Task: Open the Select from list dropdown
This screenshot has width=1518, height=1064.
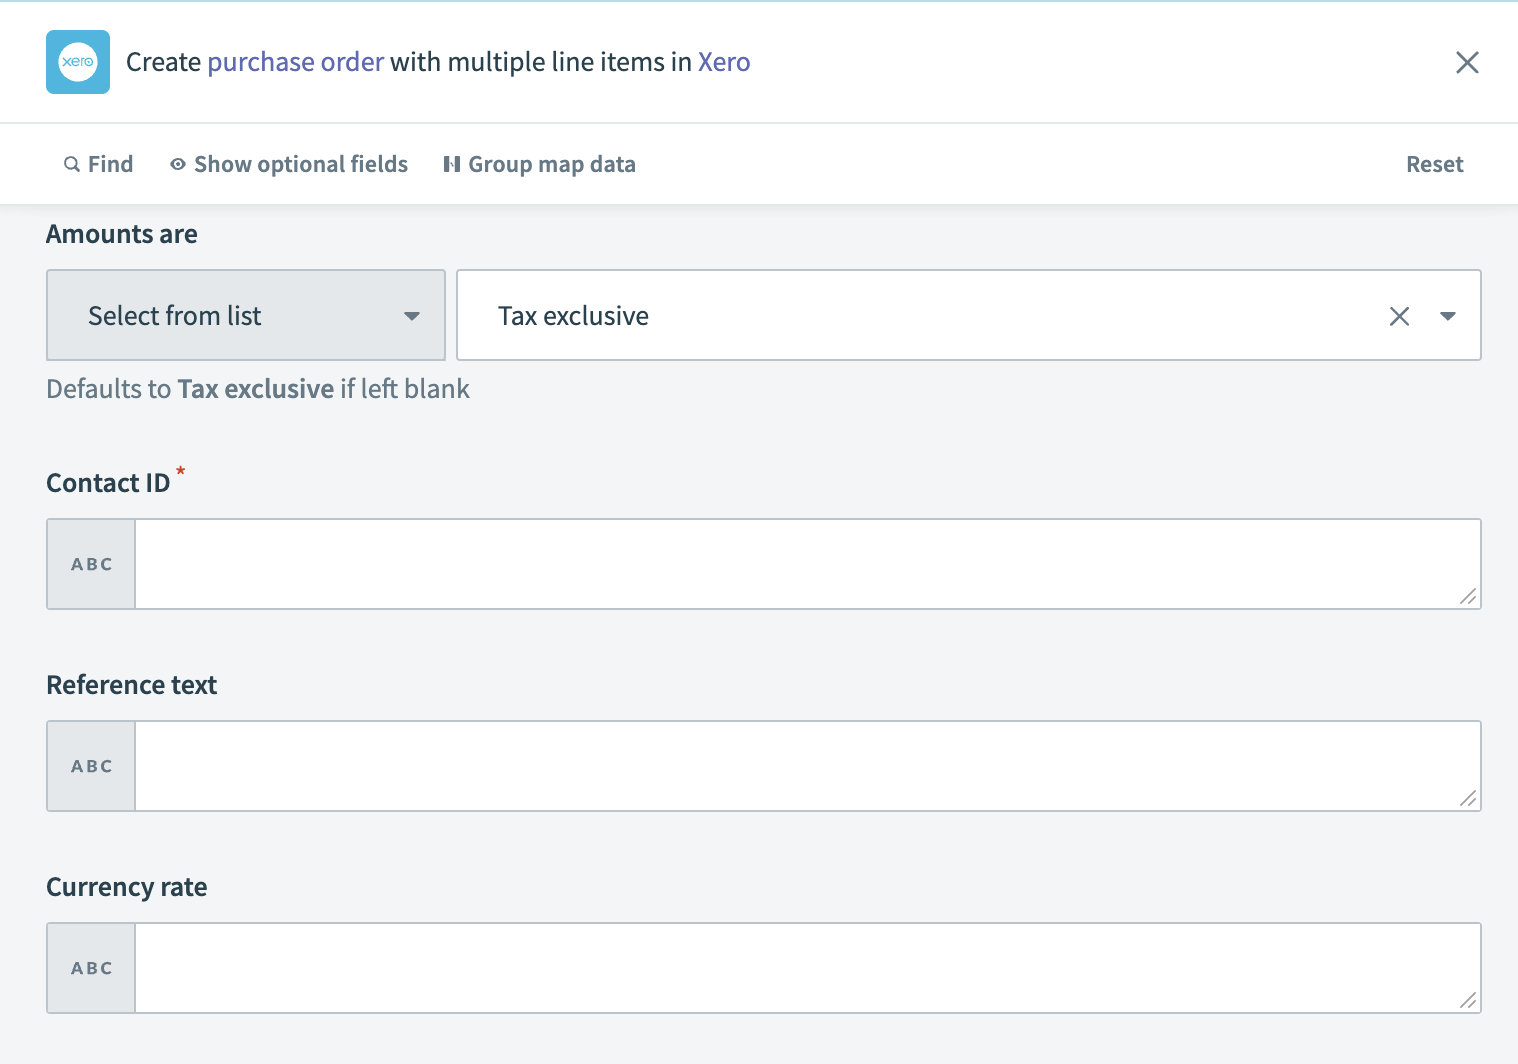Action: (x=245, y=315)
